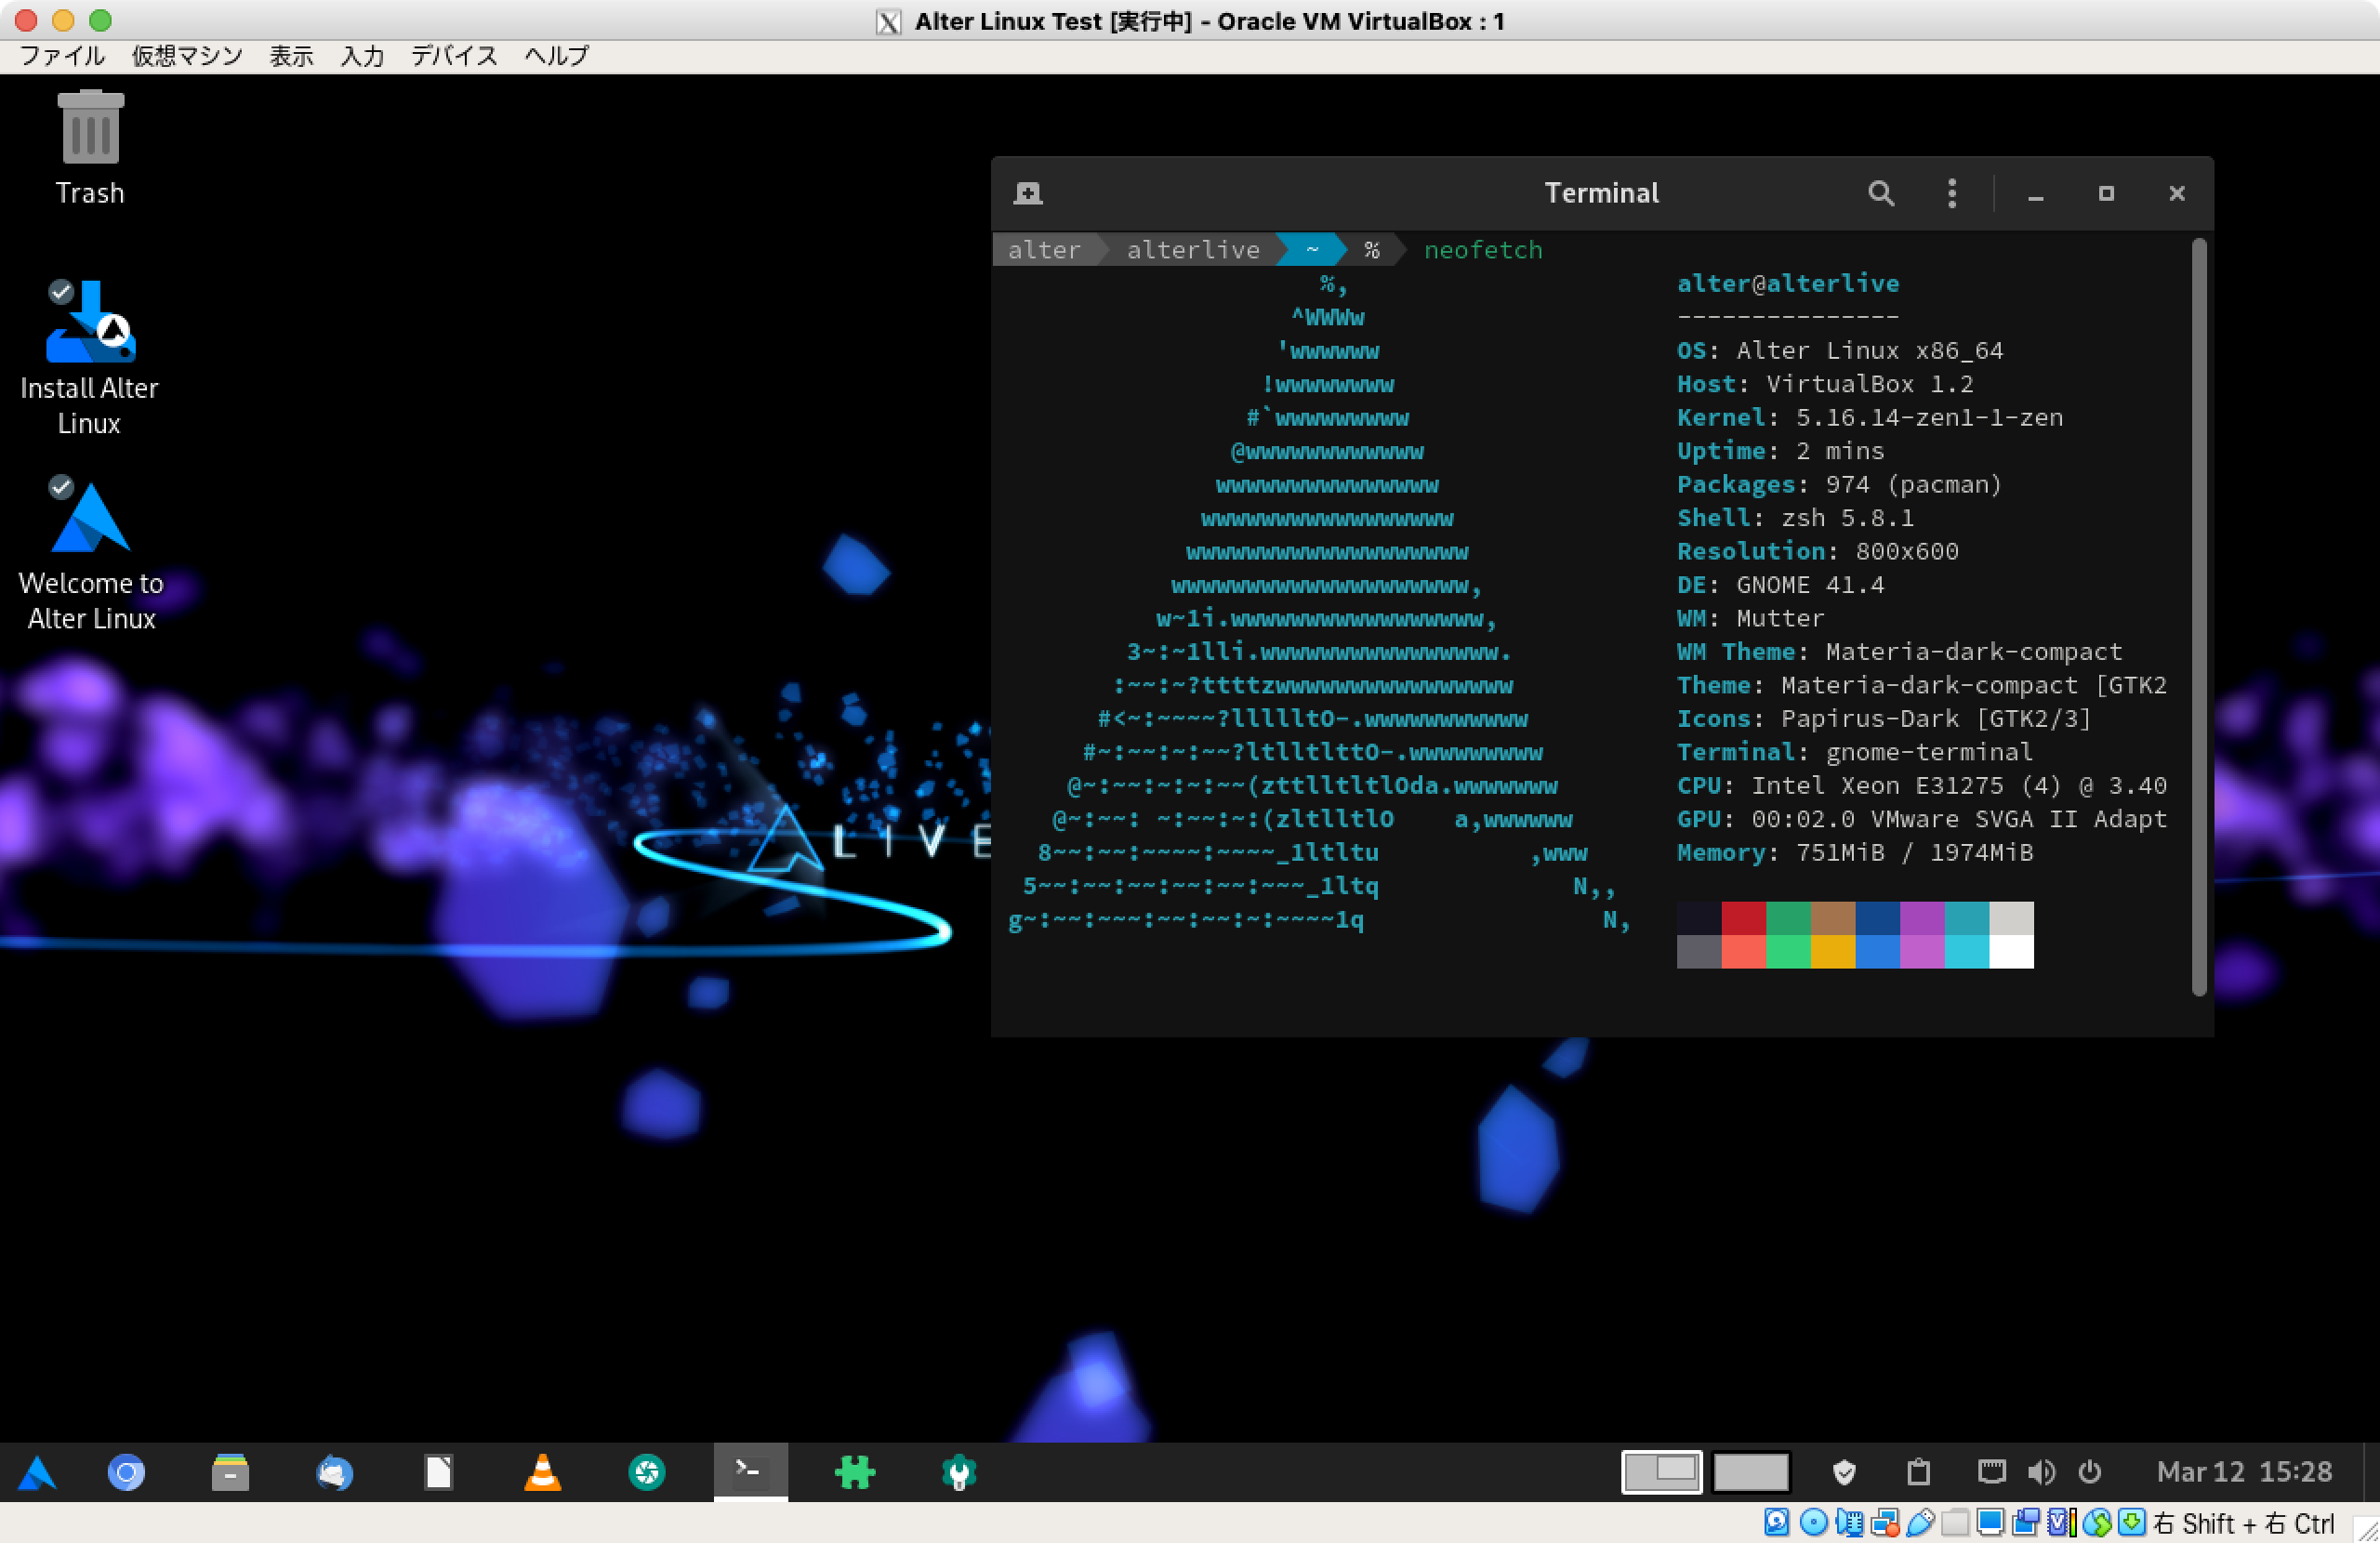Viewport: 2380px width, 1543px height.
Task: Click the Resolution 800x600 line
Action: pos(1818,552)
